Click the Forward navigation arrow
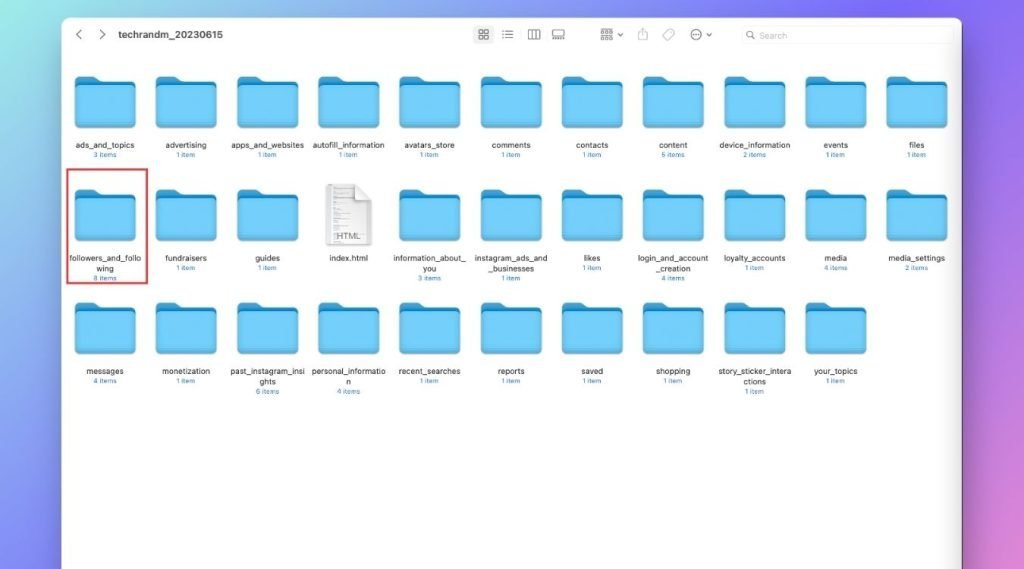1024x569 pixels. tap(102, 34)
